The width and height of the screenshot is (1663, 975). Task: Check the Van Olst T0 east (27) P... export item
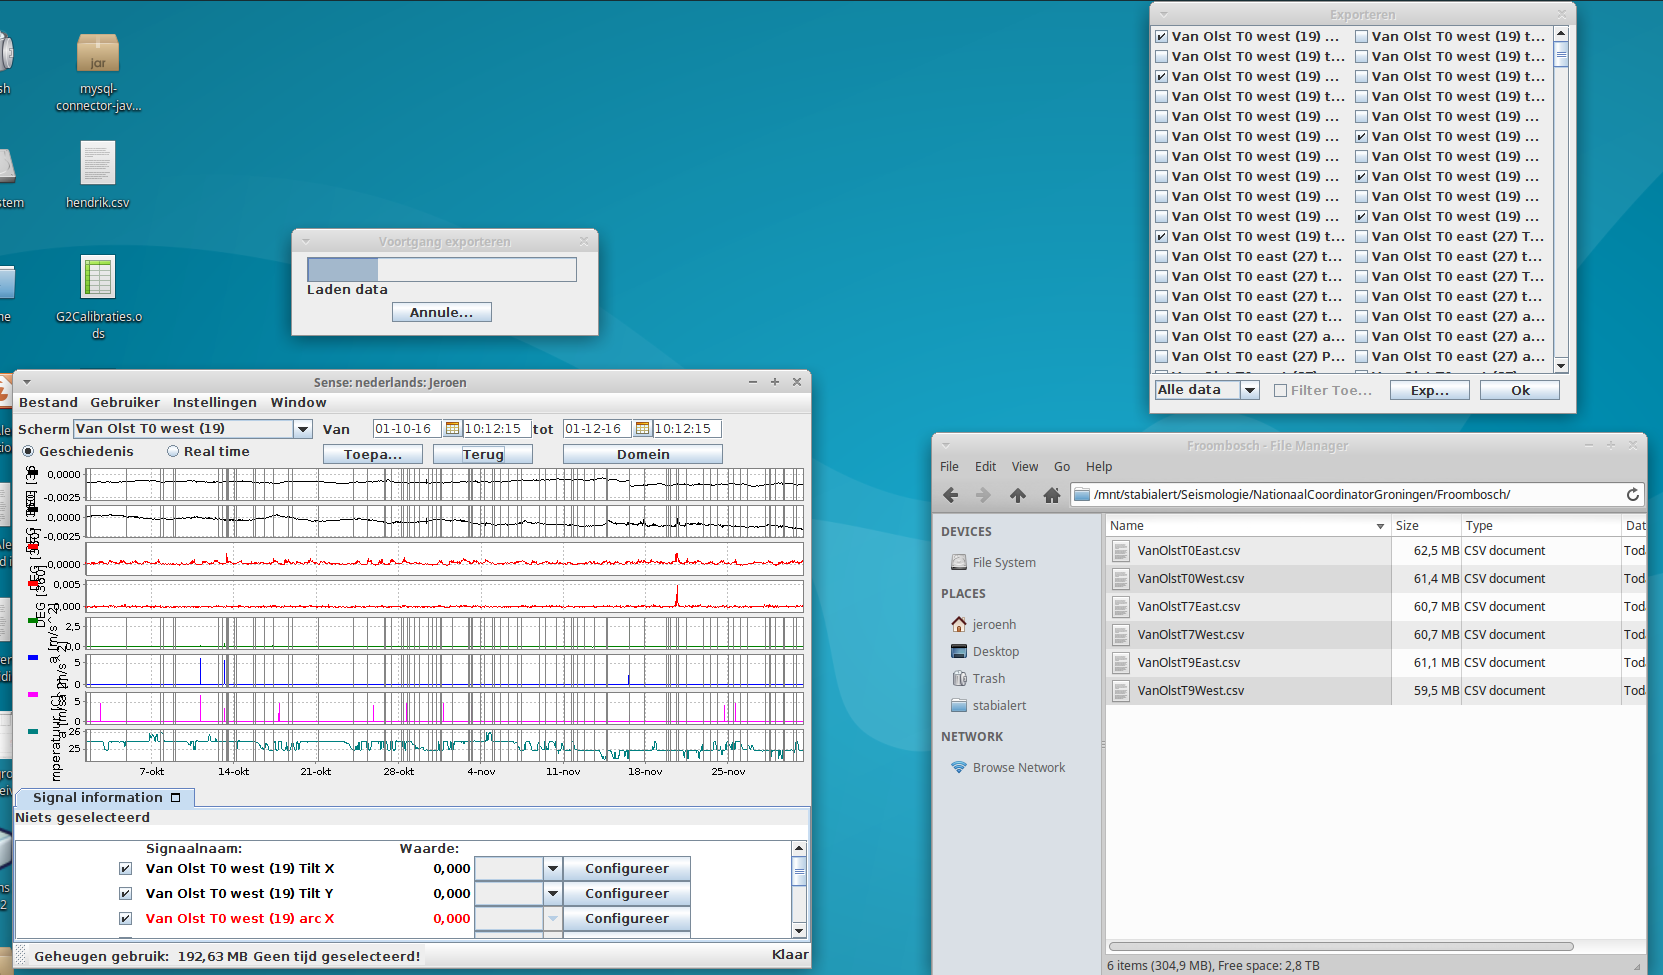click(1161, 357)
